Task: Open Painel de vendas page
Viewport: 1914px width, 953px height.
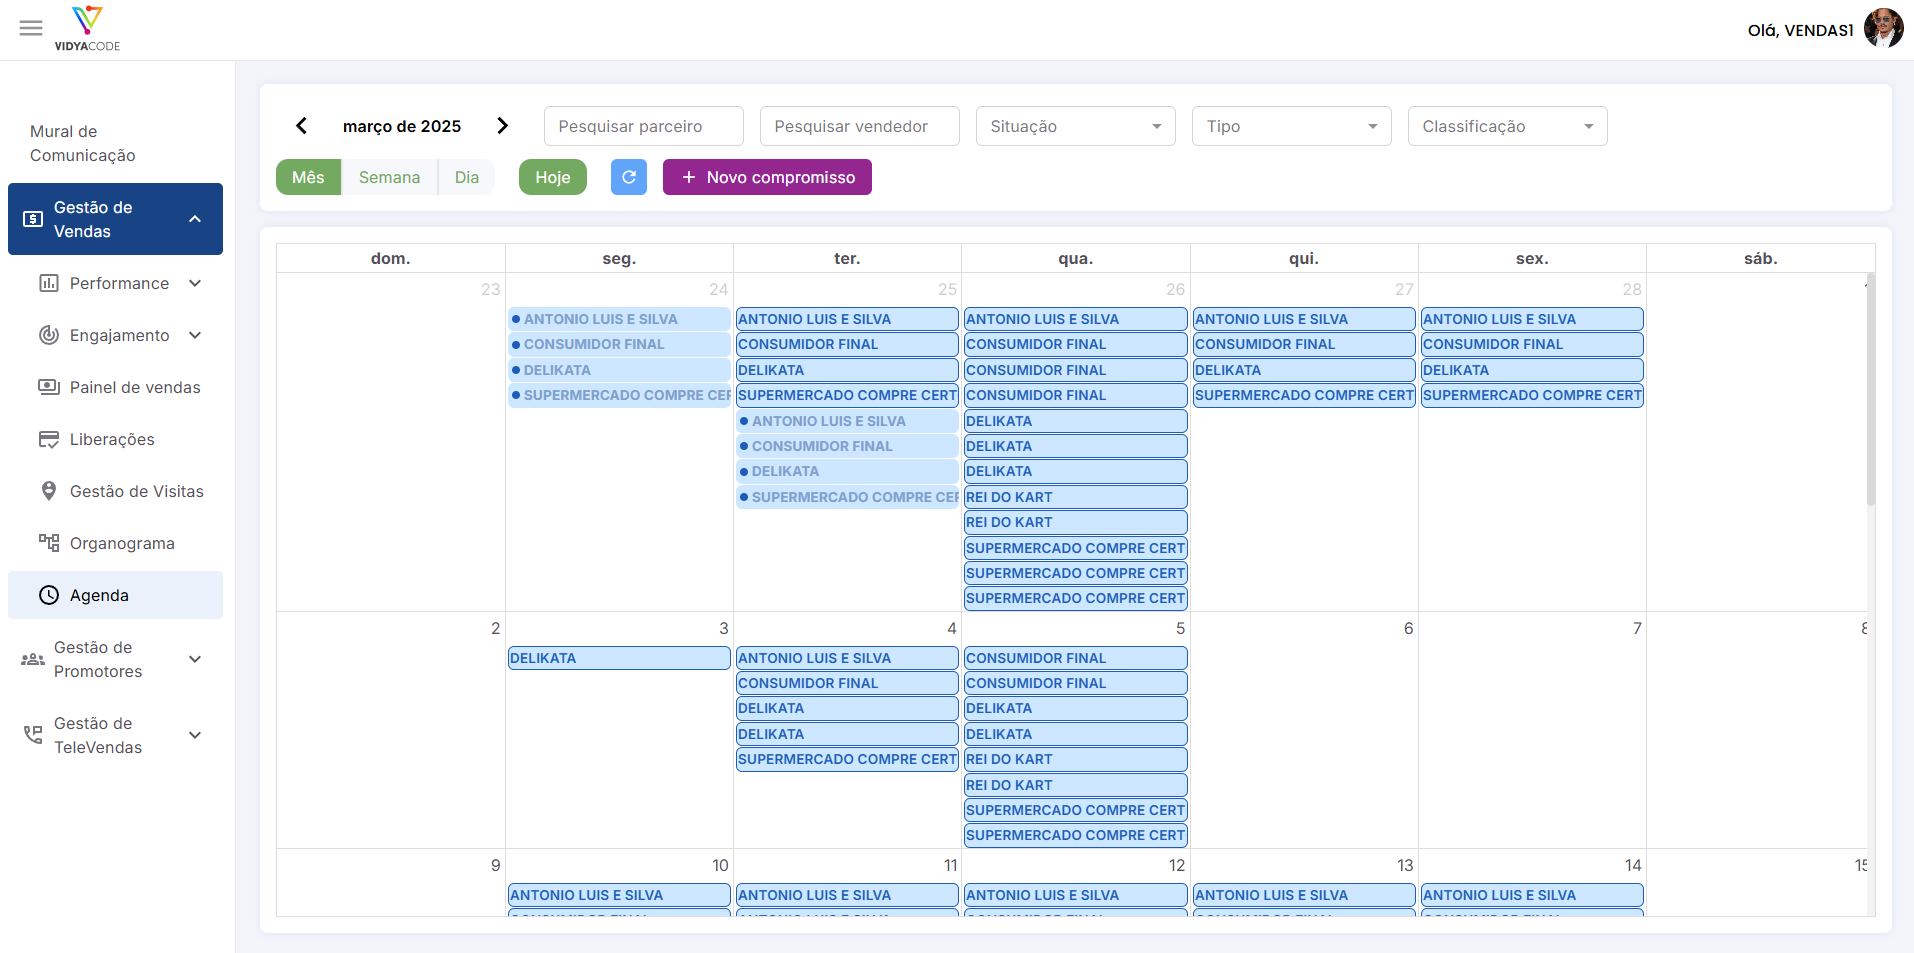Action: point(115,387)
